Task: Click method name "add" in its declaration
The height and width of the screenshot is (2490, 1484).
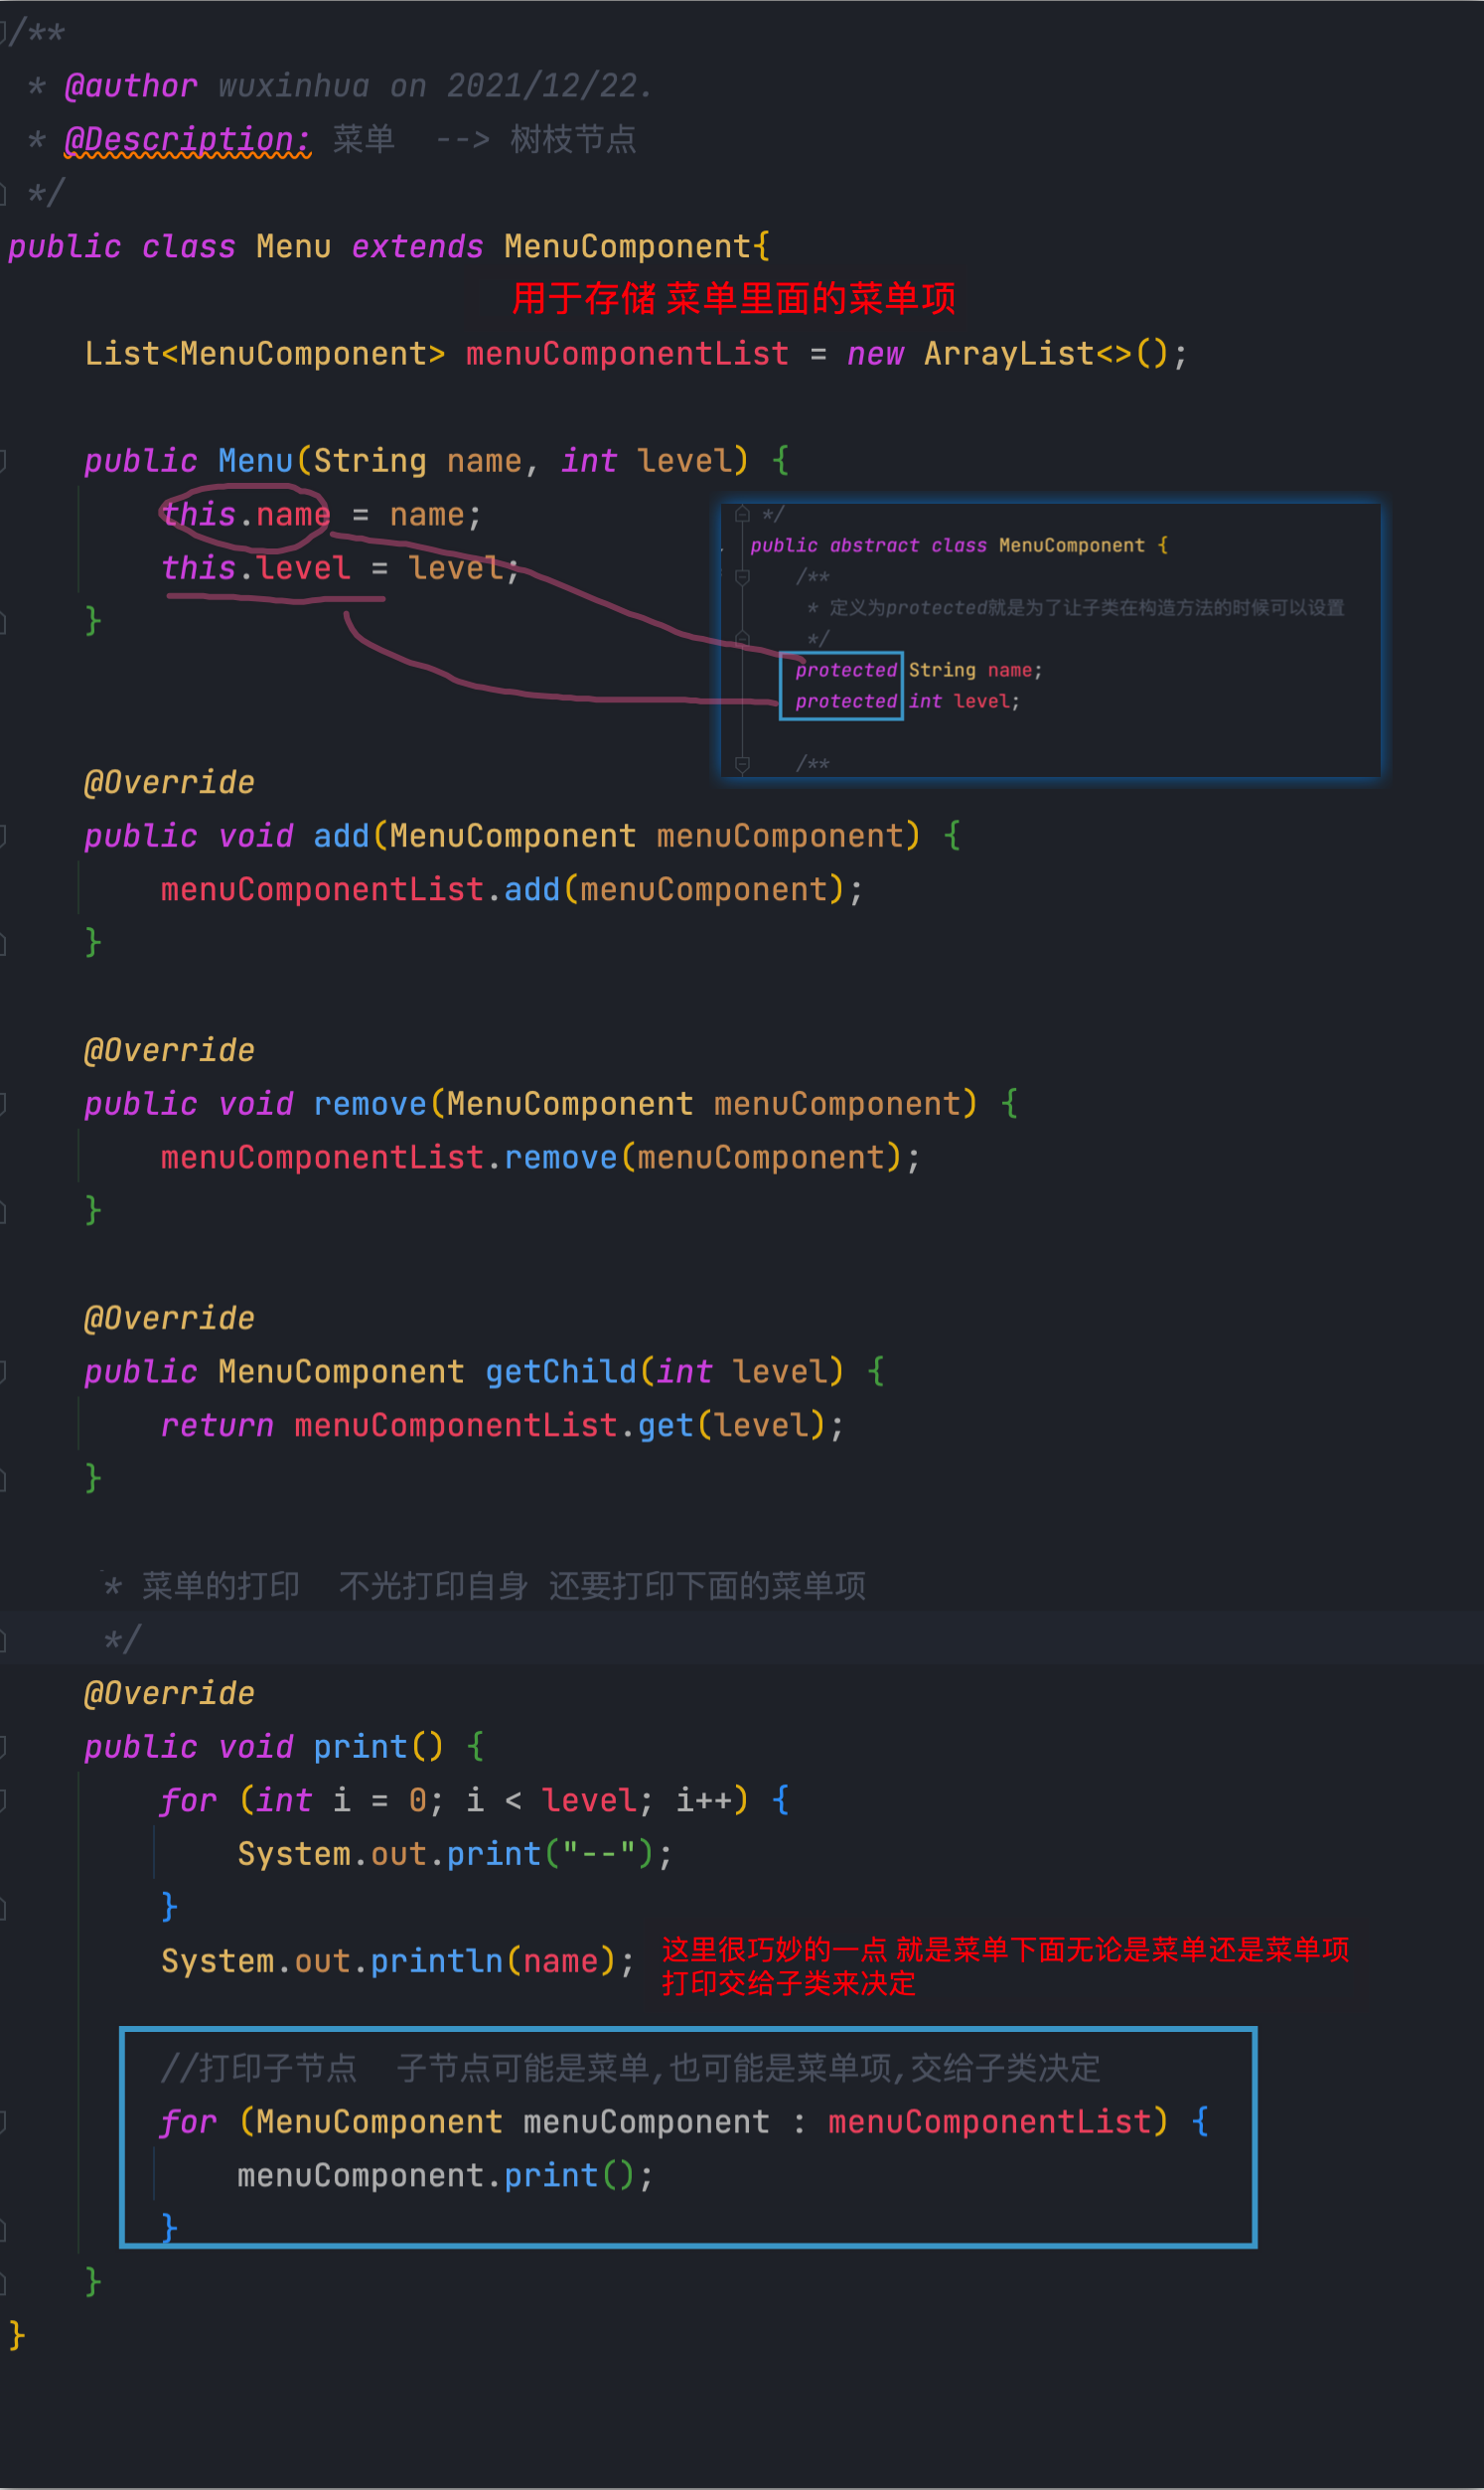Action: [x=341, y=835]
